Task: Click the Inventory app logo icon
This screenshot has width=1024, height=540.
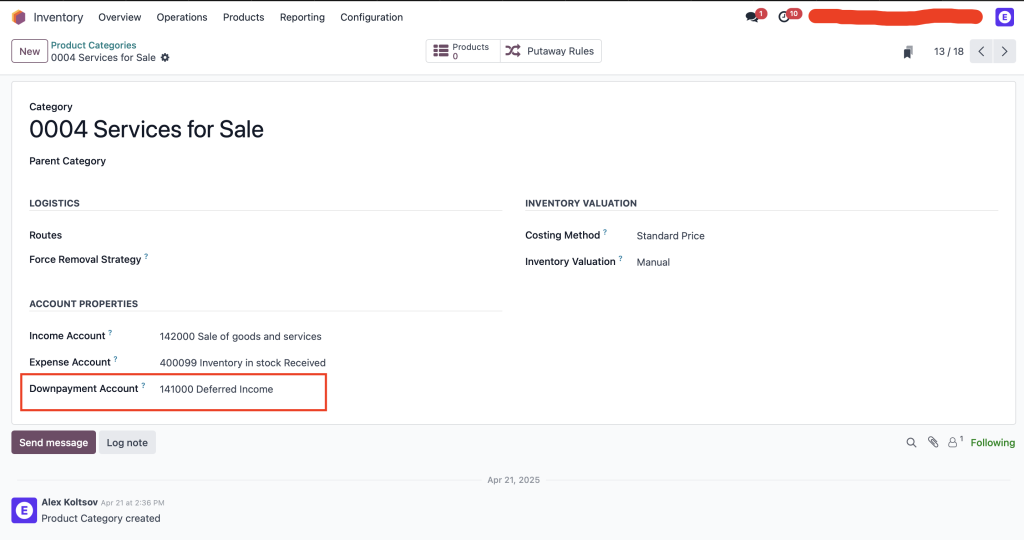Action: (x=19, y=17)
